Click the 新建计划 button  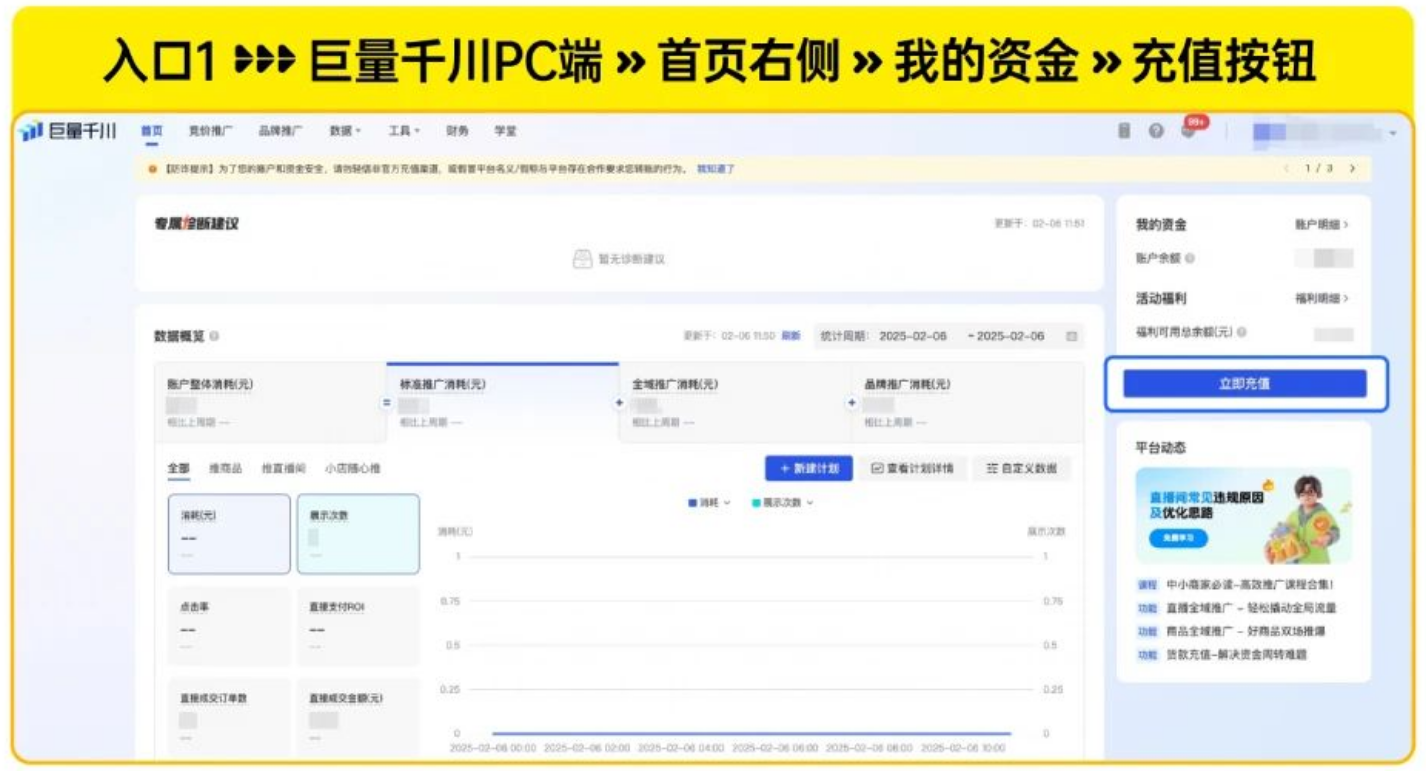click(809, 468)
